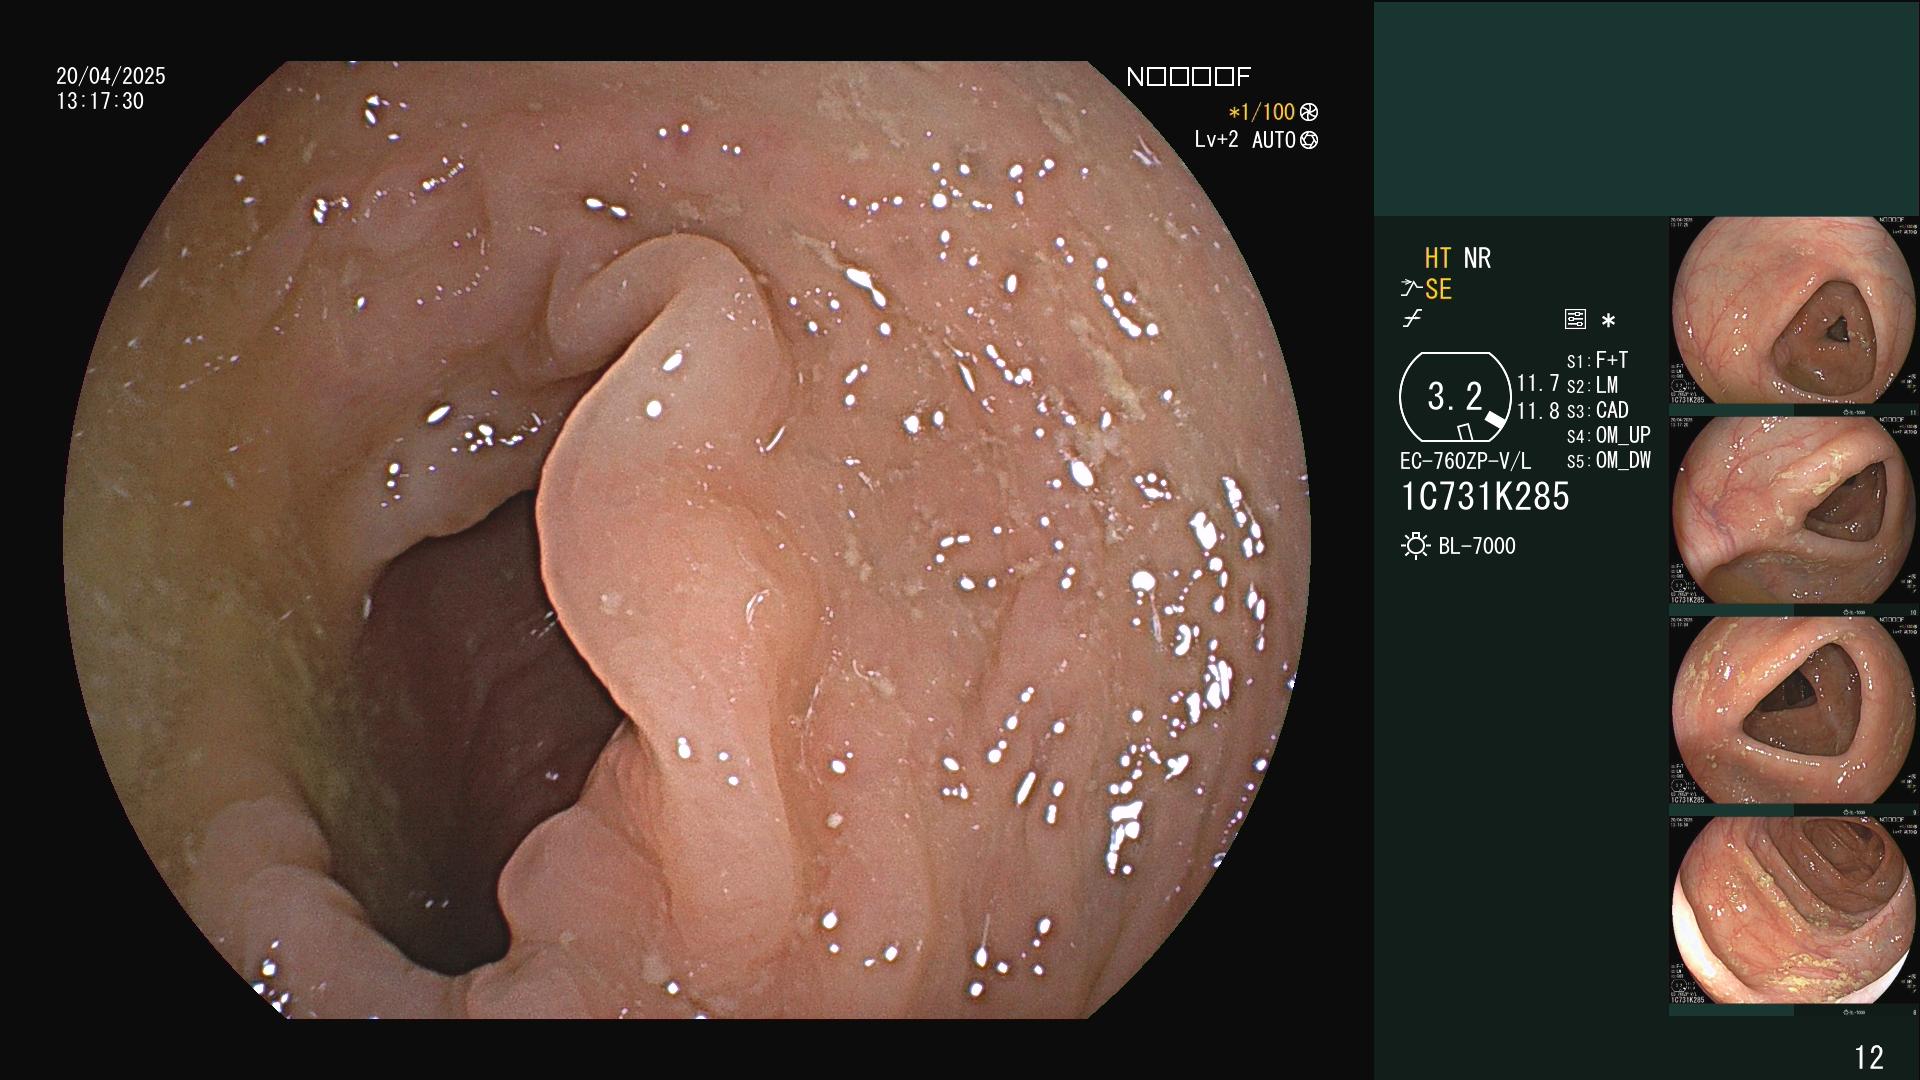Select the S5: OM_DW switch assignment
The image size is (1920, 1080).
[x=1609, y=461]
